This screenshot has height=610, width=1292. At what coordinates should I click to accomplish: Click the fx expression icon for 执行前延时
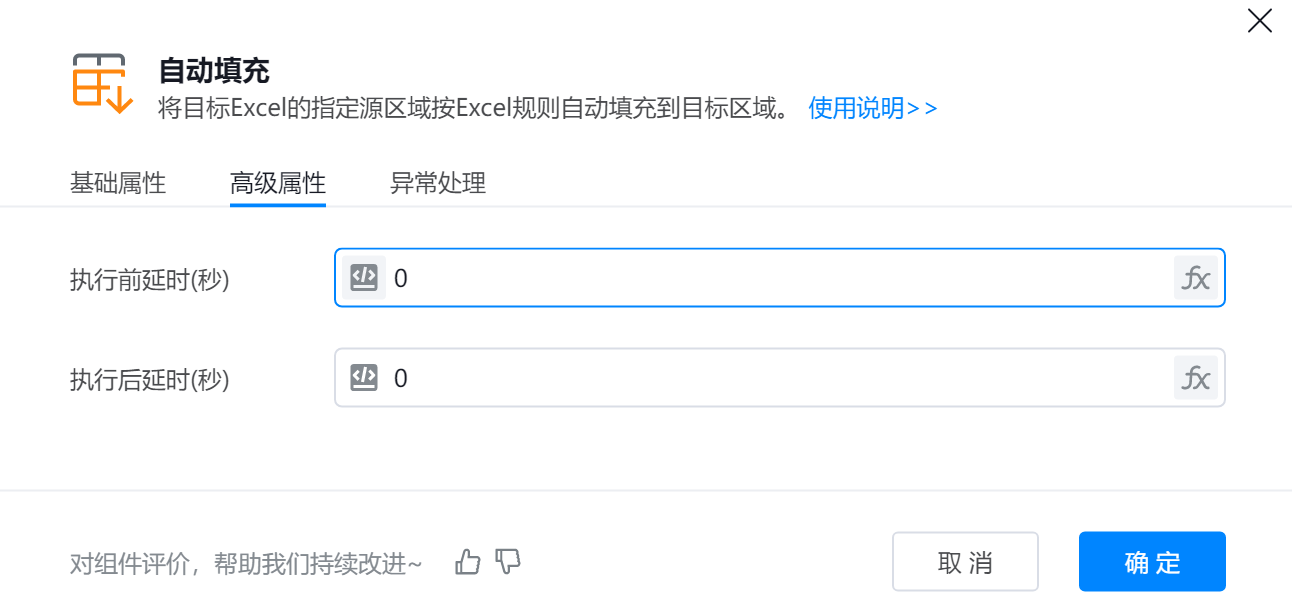1196,278
